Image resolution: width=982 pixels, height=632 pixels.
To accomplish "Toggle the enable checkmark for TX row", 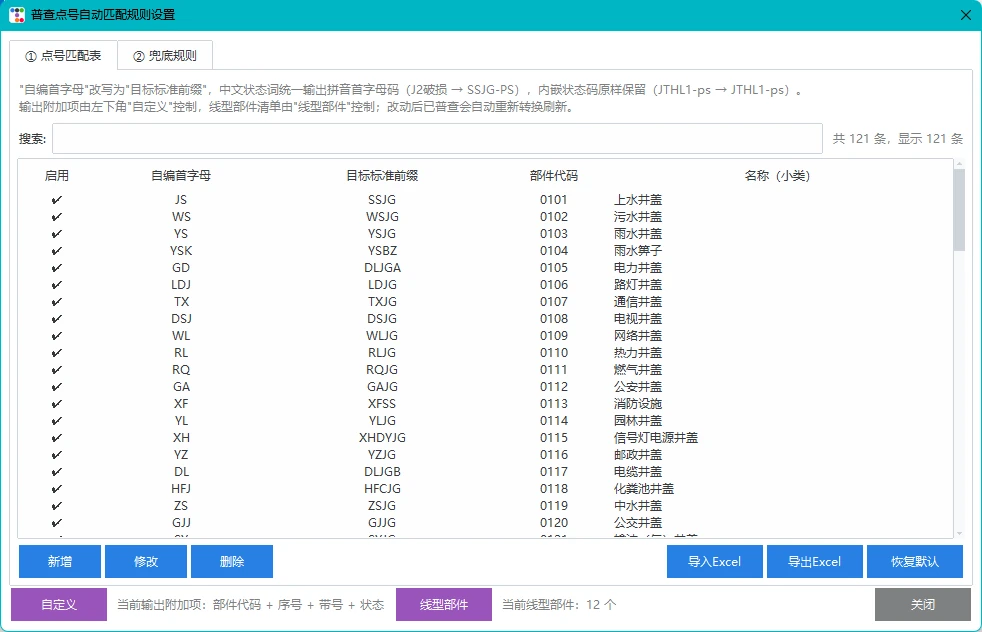I will [x=56, y=302].
